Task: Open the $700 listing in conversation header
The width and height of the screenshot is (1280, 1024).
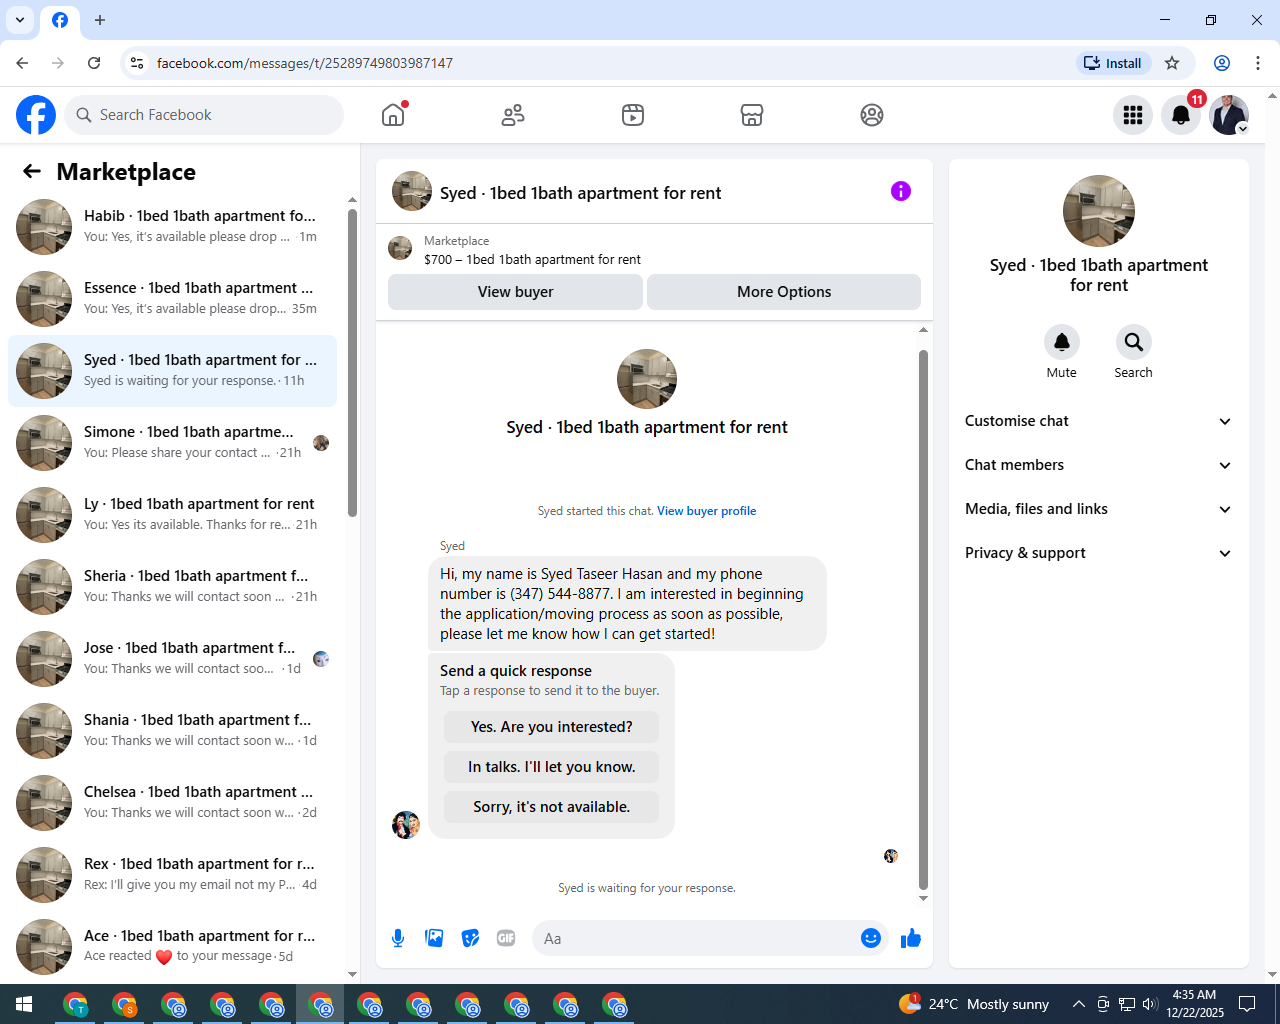Action: pos(532,259)
